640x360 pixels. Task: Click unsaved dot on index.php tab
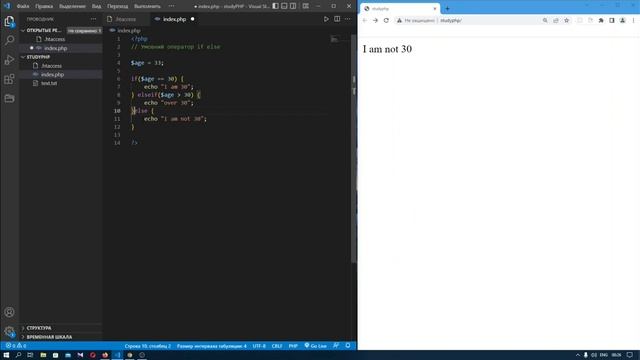(x=193, y=19)
